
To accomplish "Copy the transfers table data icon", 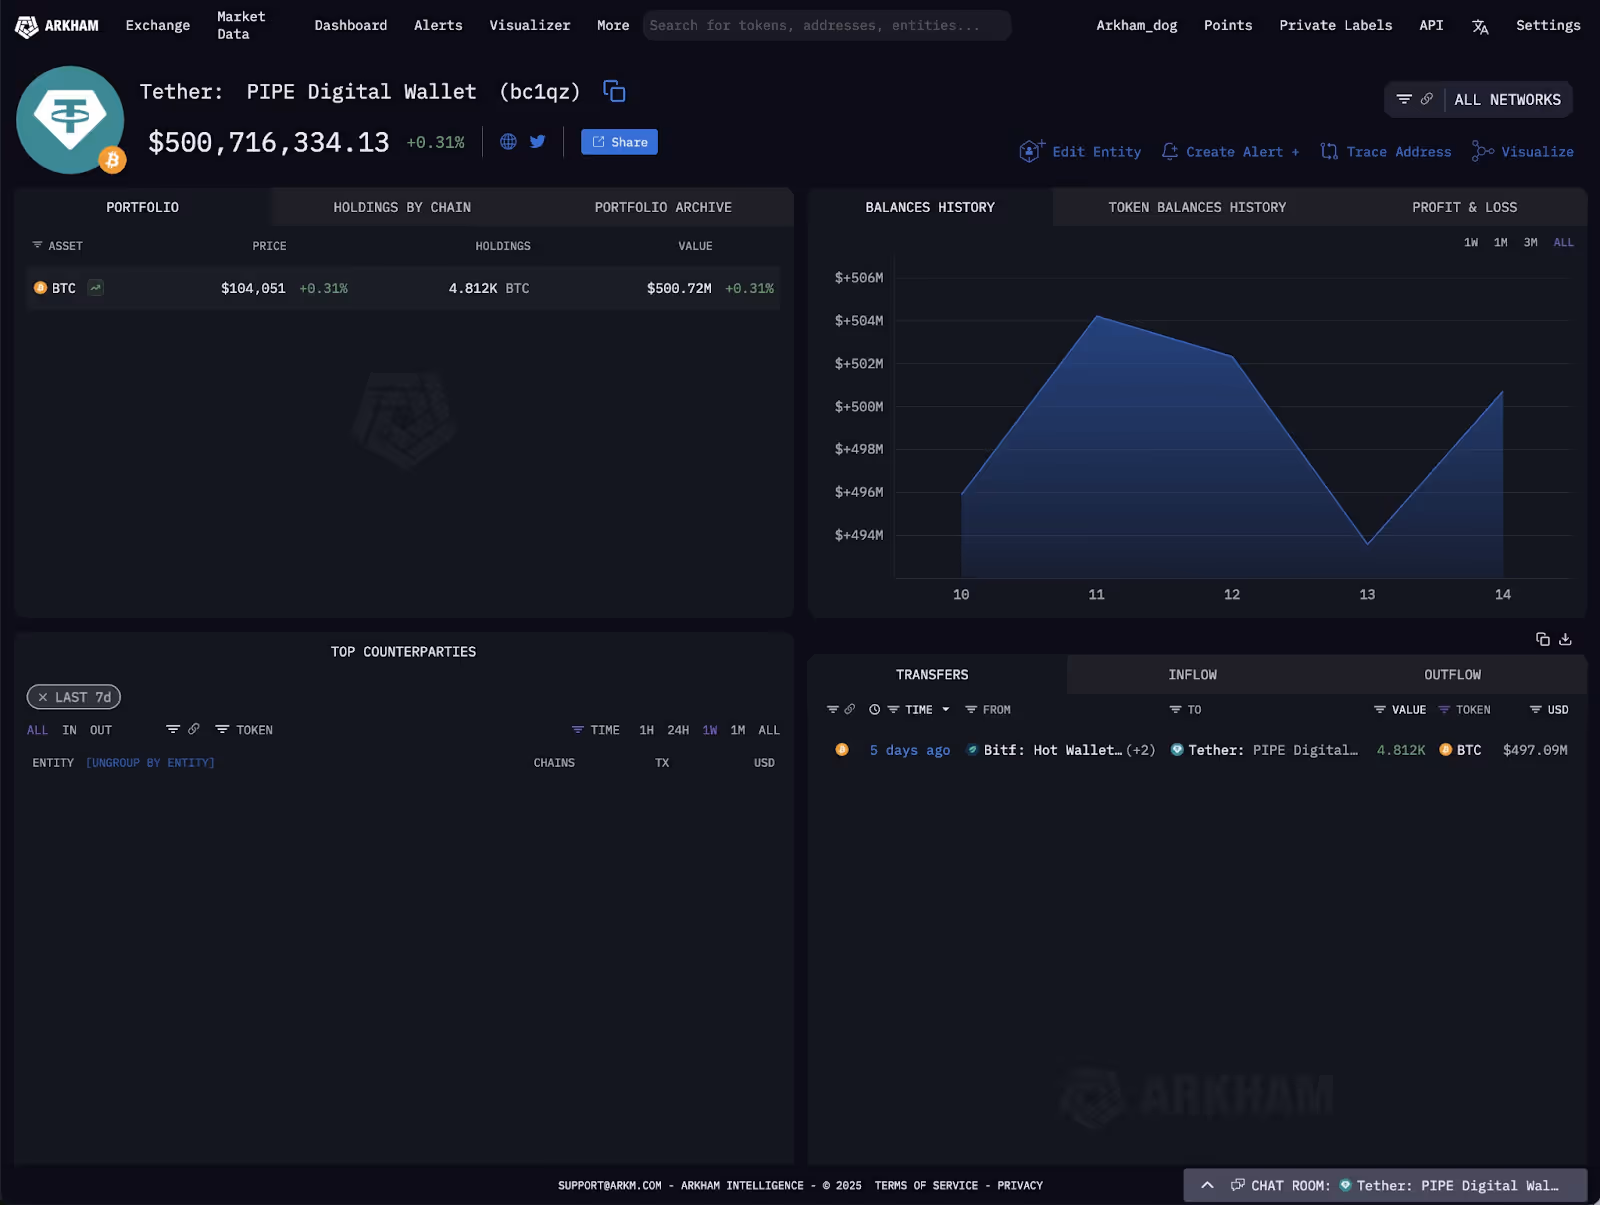I will [1543, 639].
